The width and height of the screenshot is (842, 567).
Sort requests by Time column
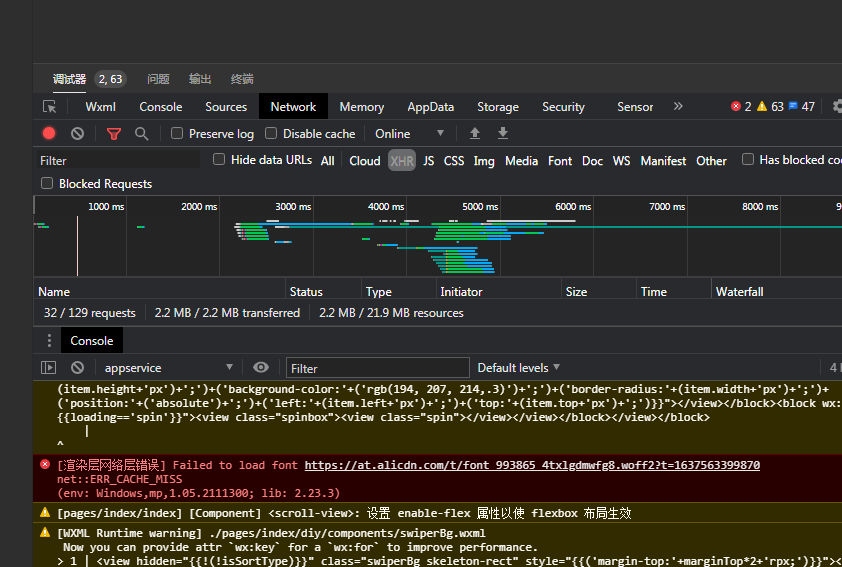[x=674, y=292]
